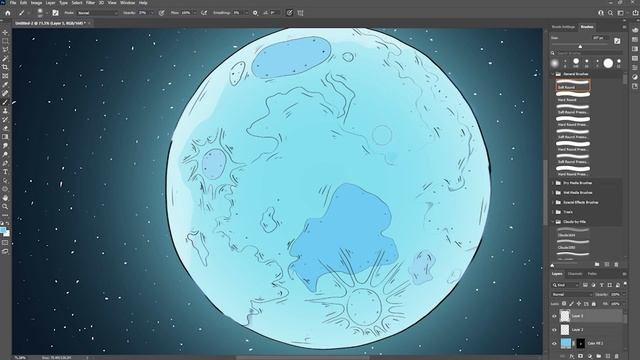This screenshot has height=360, width=640.
Task: Click the brush Size value field
Action: click(x=600, y=38)
